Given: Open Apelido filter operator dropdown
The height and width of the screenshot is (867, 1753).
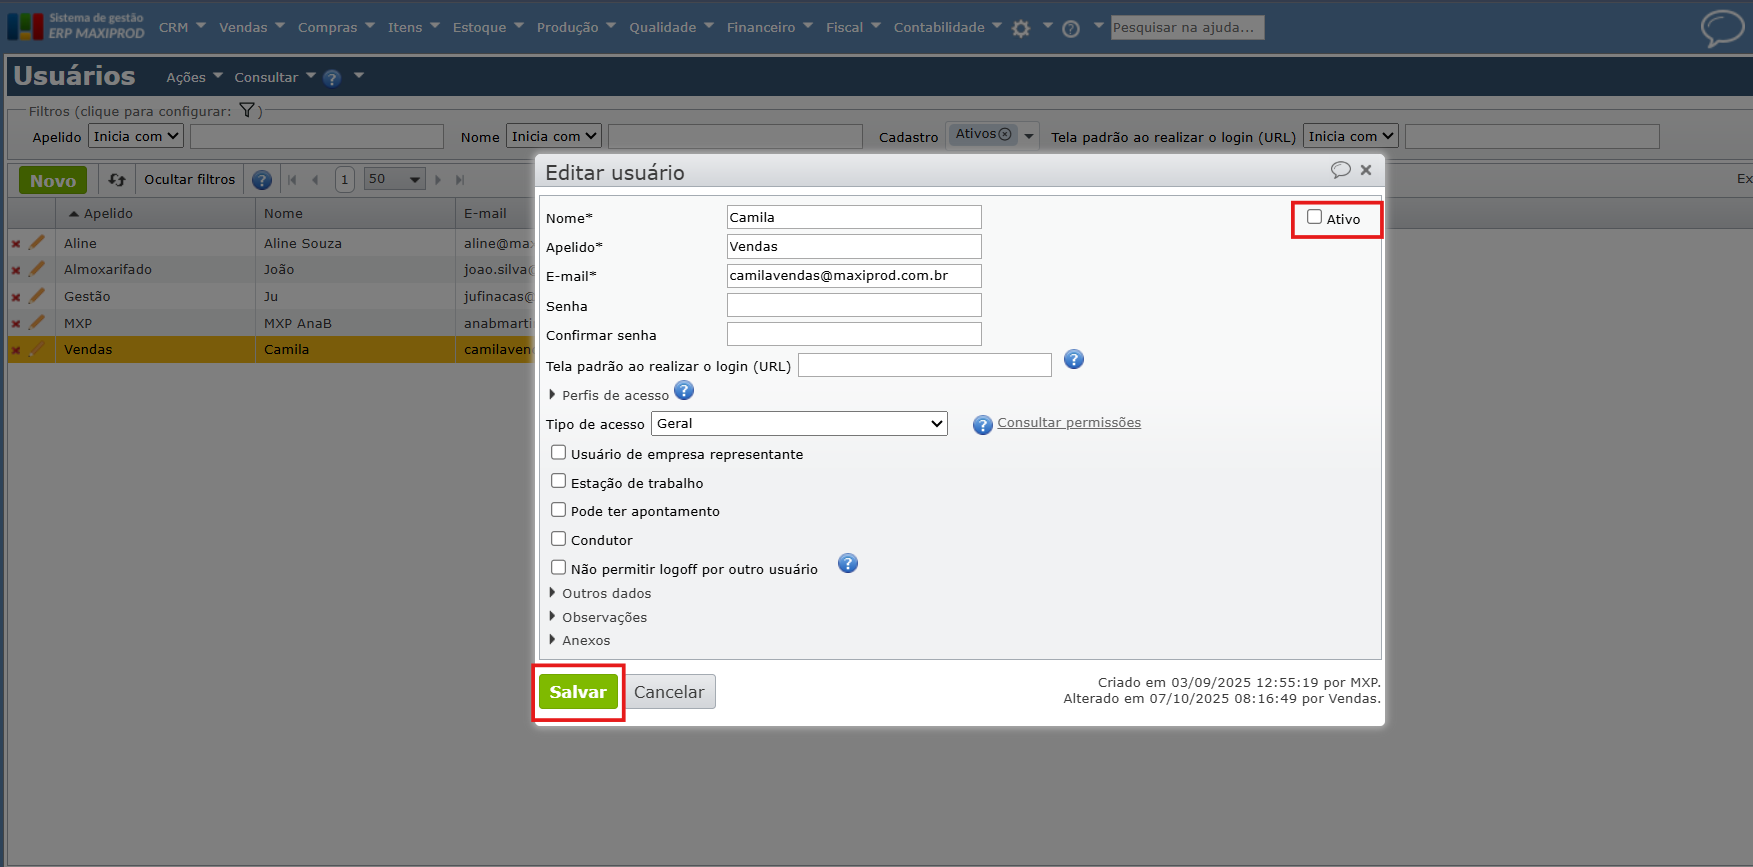Looking at the screenshot, I should 136,136.
